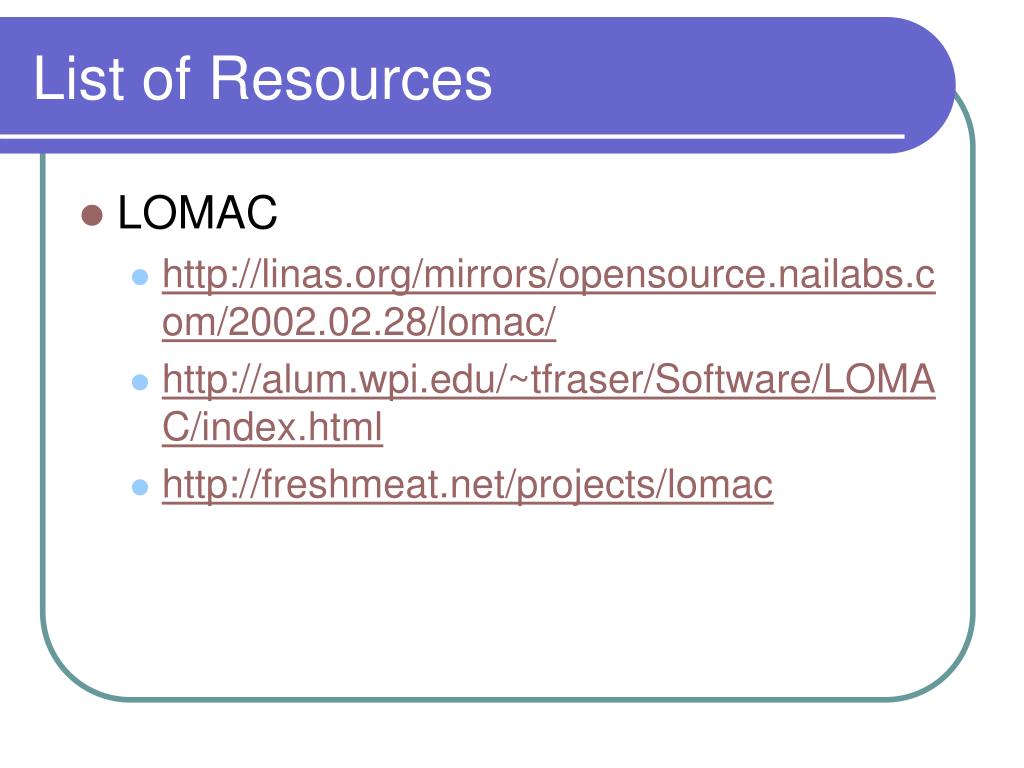The image size is (1024, 768).
Task: Click the blue bullet before the linas.org link
Action: point(140,277)
